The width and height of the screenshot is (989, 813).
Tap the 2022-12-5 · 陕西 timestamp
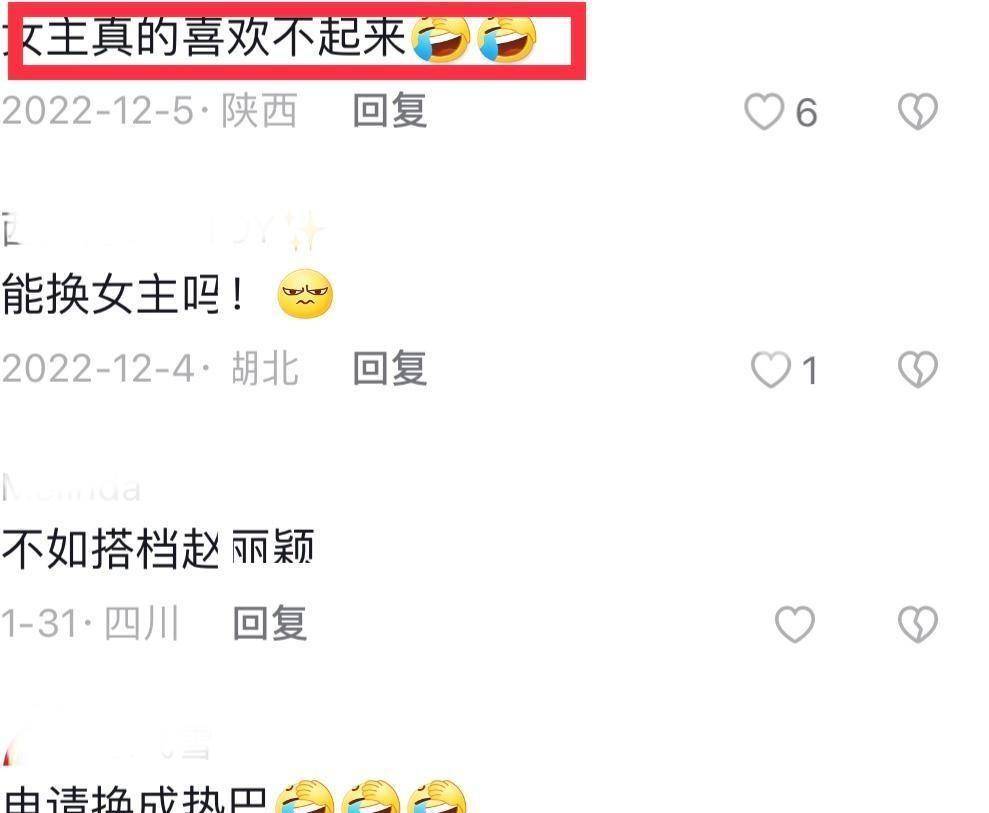(x=149, y=111)
